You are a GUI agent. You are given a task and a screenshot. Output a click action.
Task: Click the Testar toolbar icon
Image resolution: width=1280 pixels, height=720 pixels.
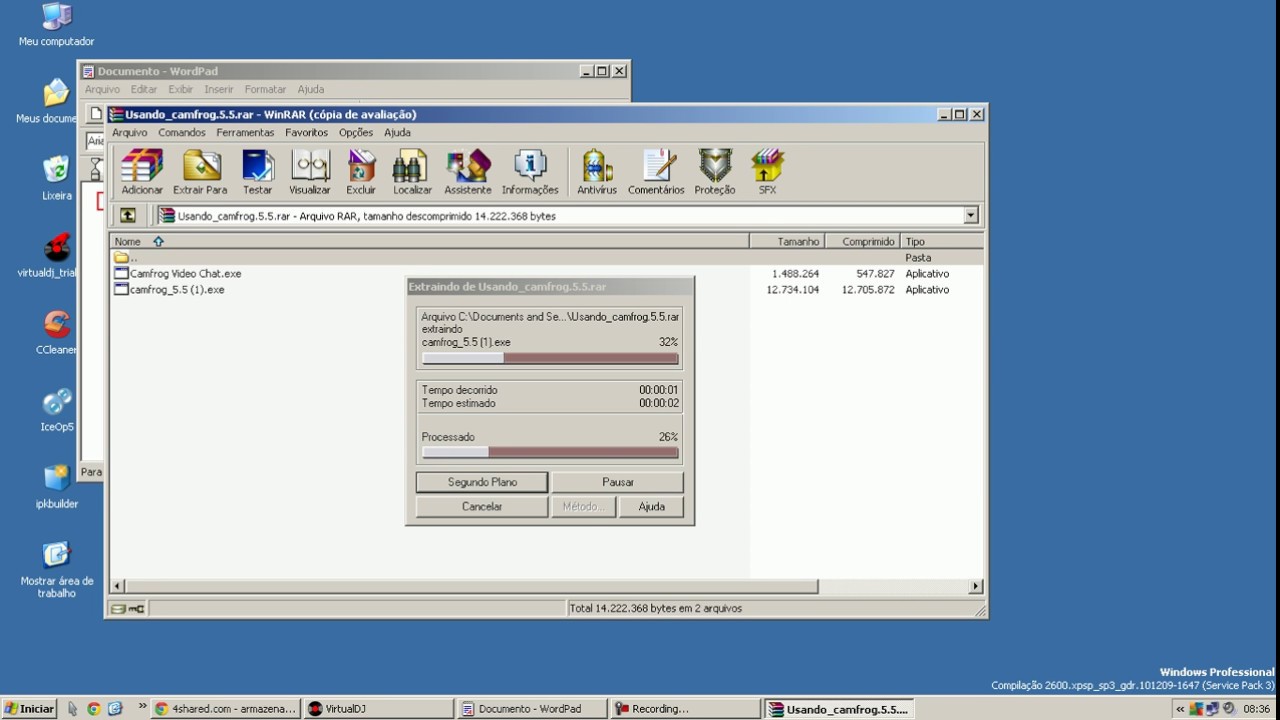(257, 172)
